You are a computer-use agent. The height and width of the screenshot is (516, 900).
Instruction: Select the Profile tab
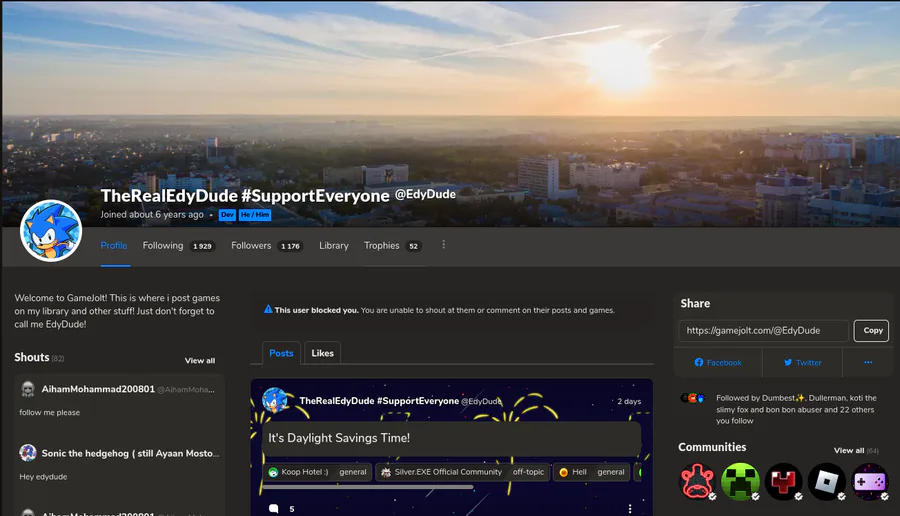coord(114,246)
